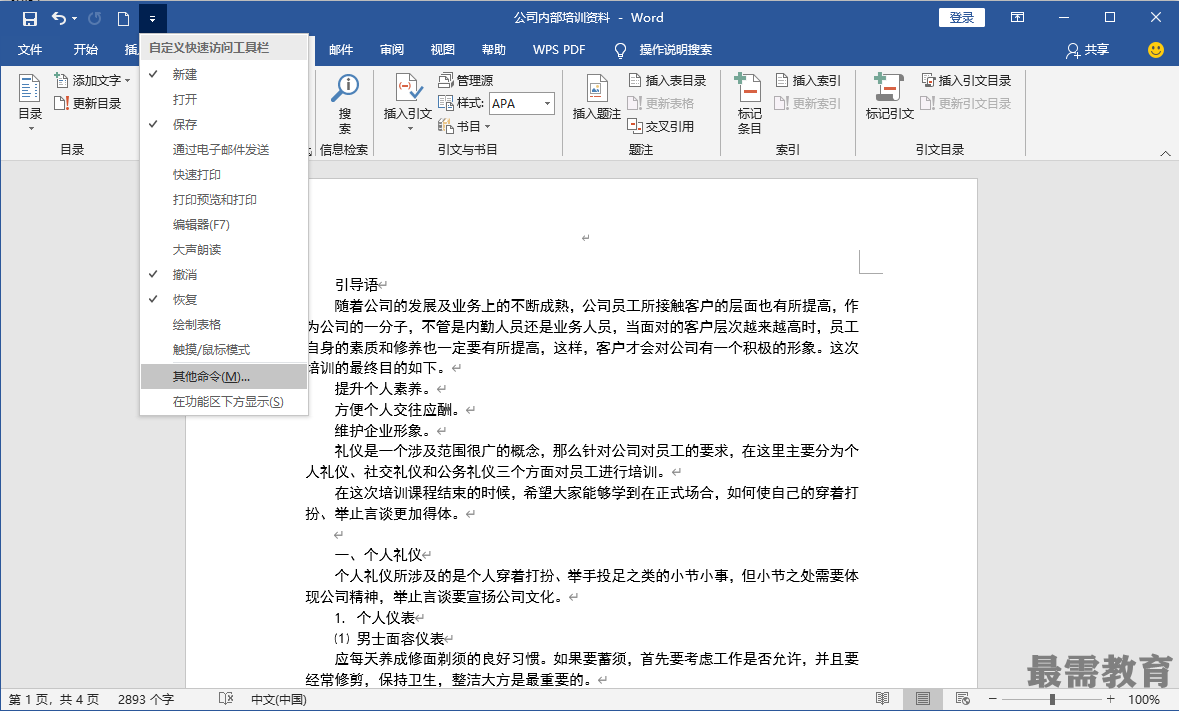Click the Ribbon Display Options icon
The height and width of the screenshot is (711, 1179).
[x=1017, y=17]
